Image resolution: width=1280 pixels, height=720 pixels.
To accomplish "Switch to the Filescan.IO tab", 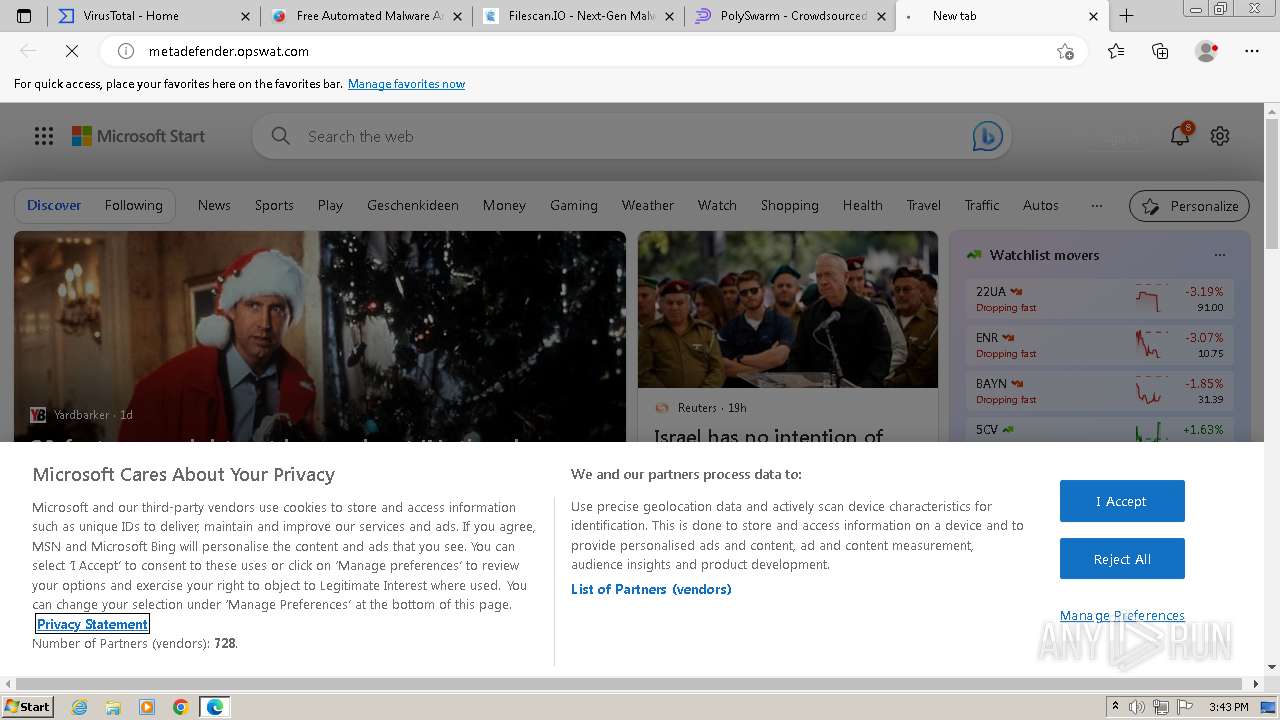I will [x=578, y=16].
